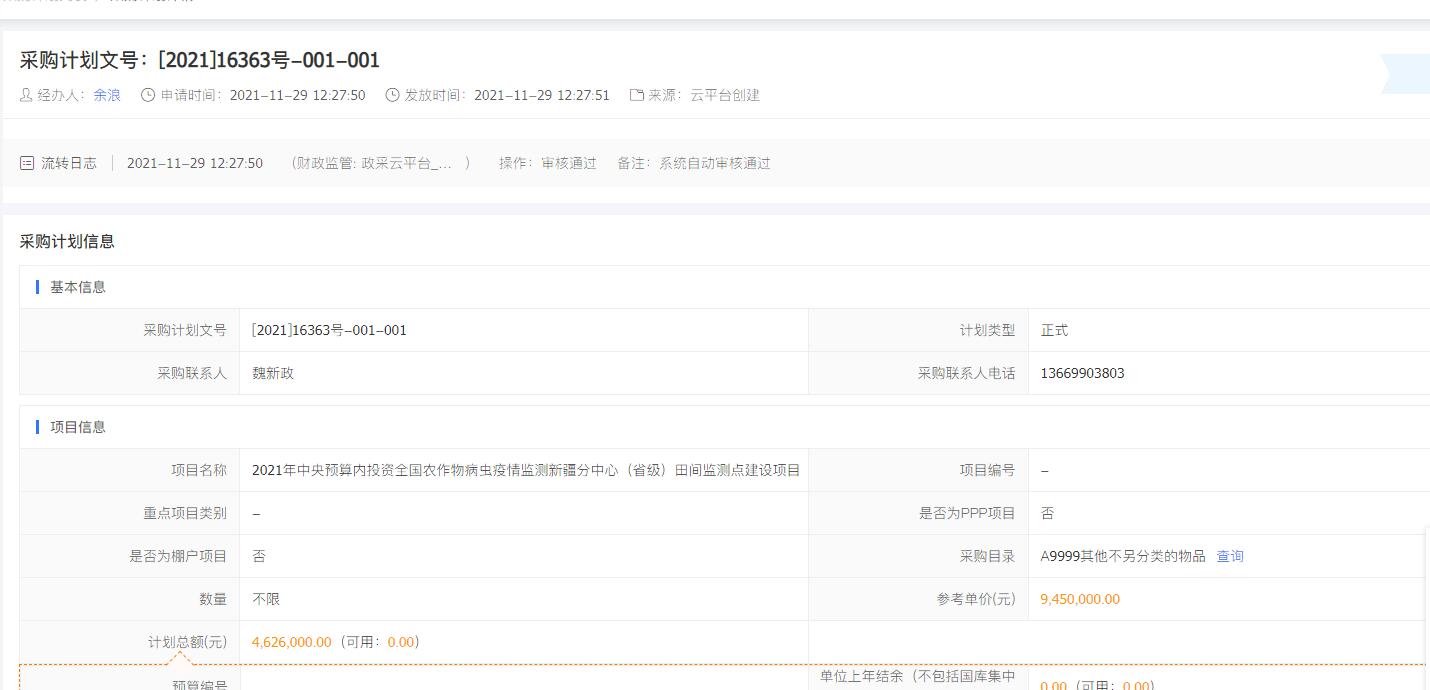Click the 查询 link next to 采购目录
The width and height of the screenshot is (1430, 690).
1229,556
